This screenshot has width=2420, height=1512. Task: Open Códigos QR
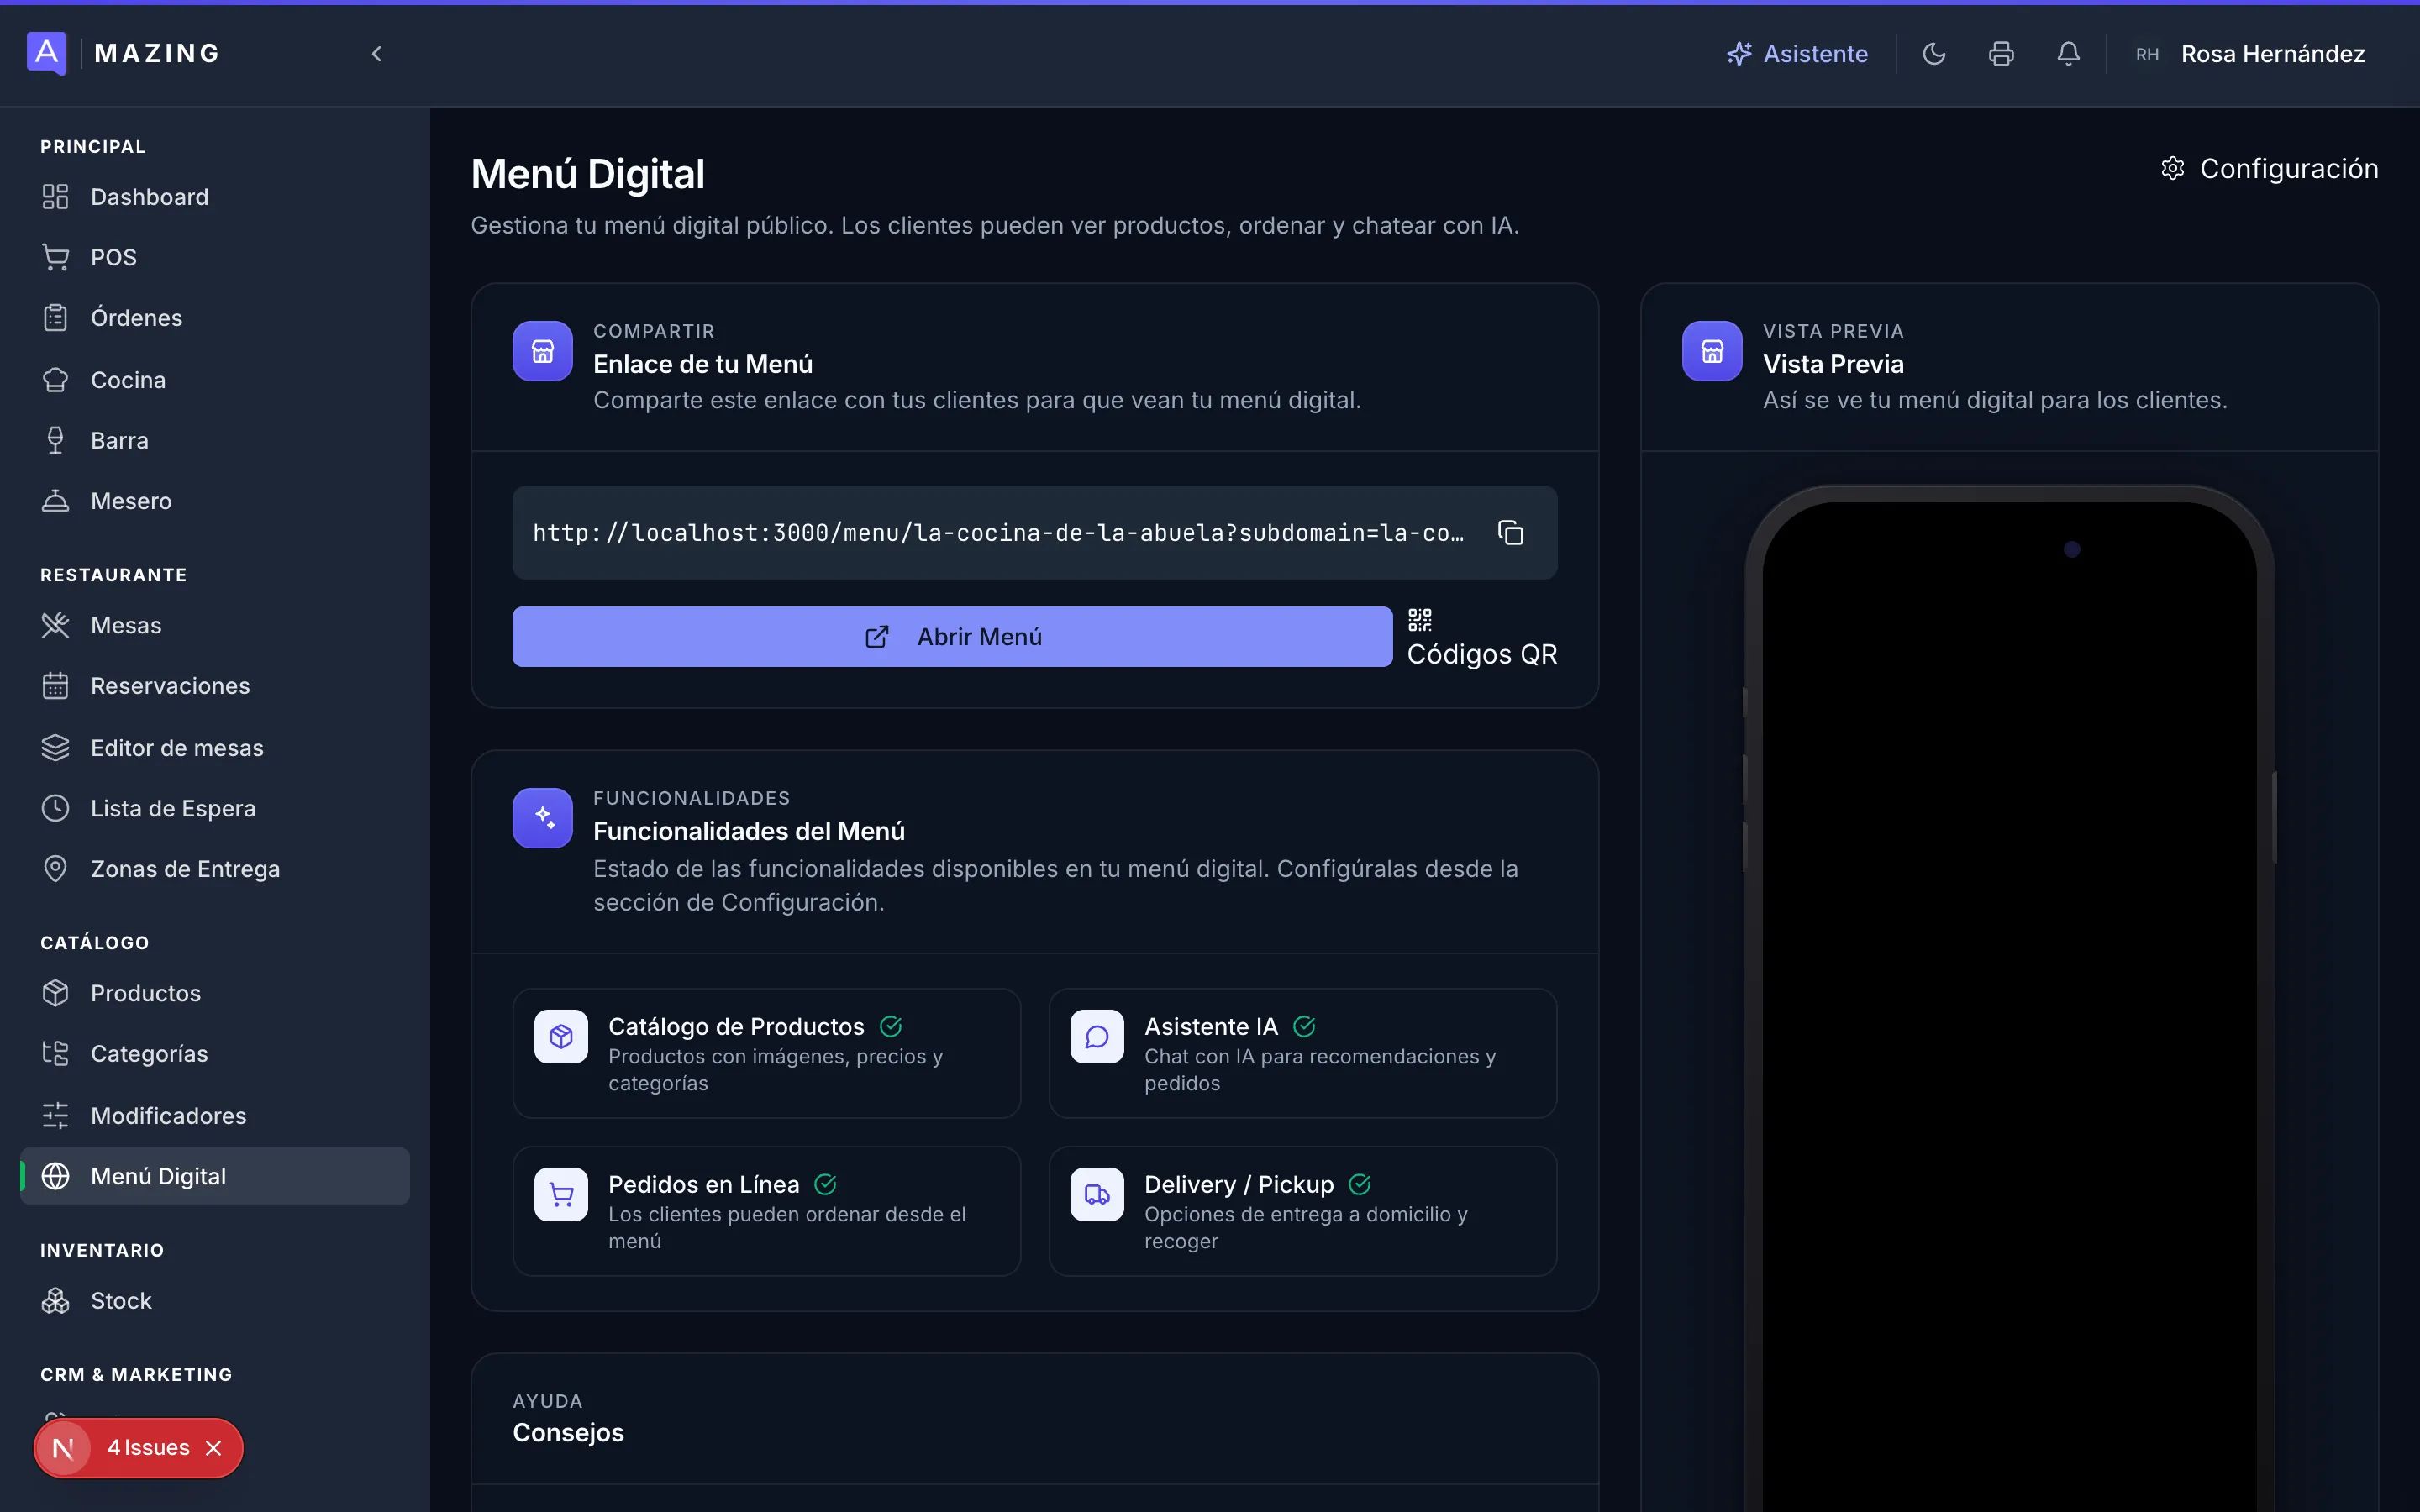coord(1482,637)
